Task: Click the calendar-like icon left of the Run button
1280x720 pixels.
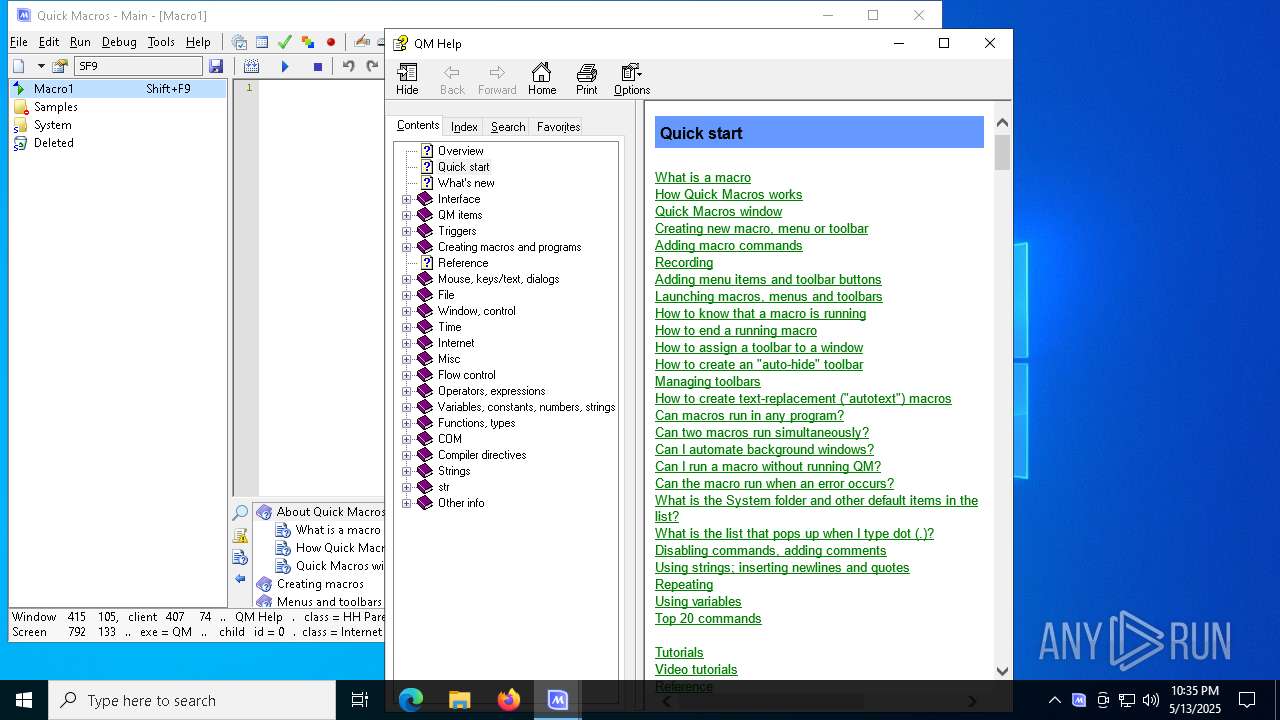Action: [251, 66]
